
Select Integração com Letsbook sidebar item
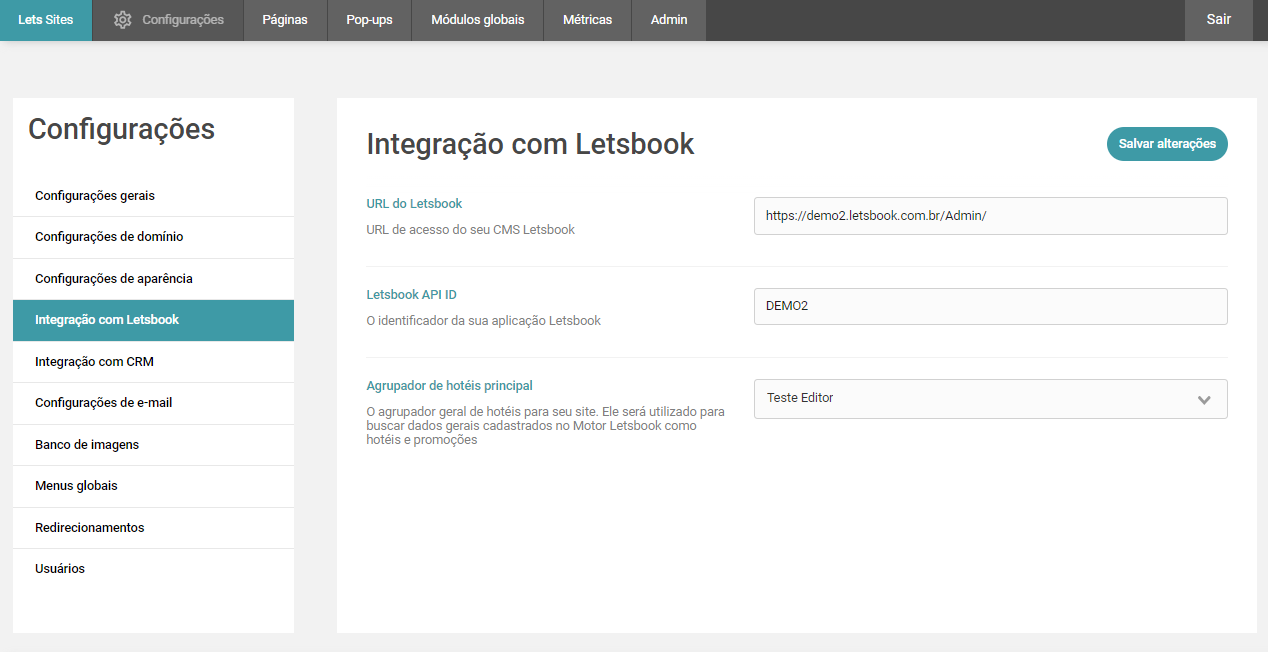153,320
